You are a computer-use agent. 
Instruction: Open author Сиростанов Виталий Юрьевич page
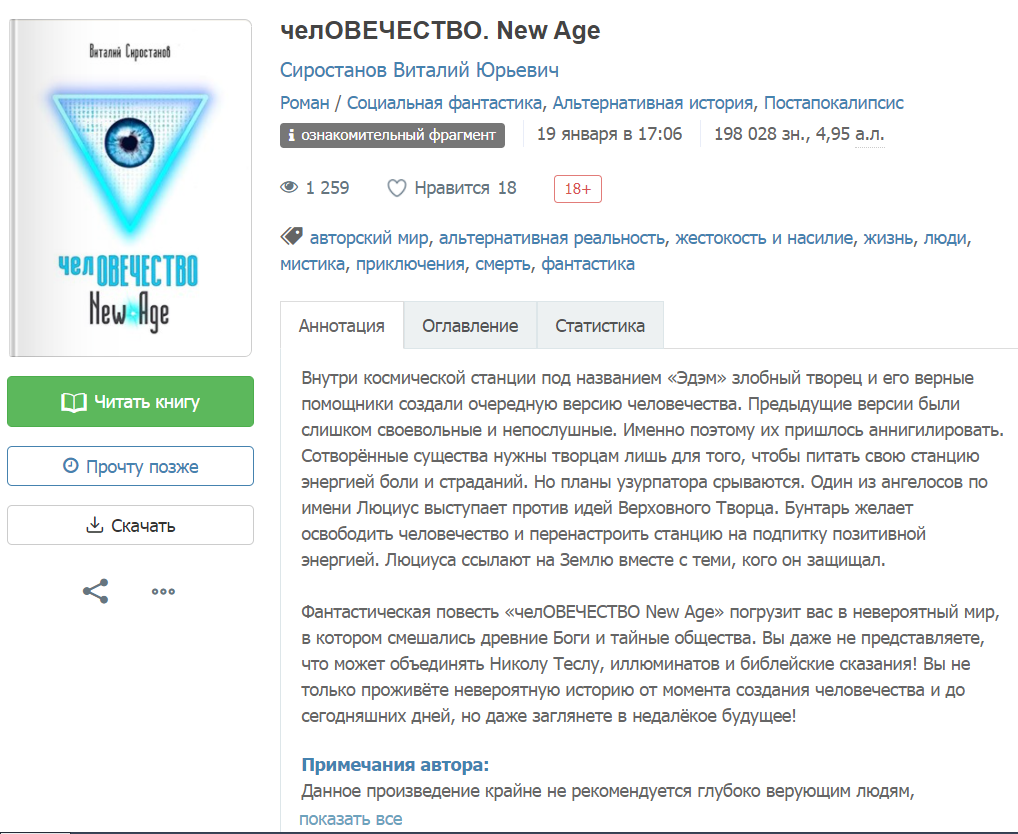point(419,70)
